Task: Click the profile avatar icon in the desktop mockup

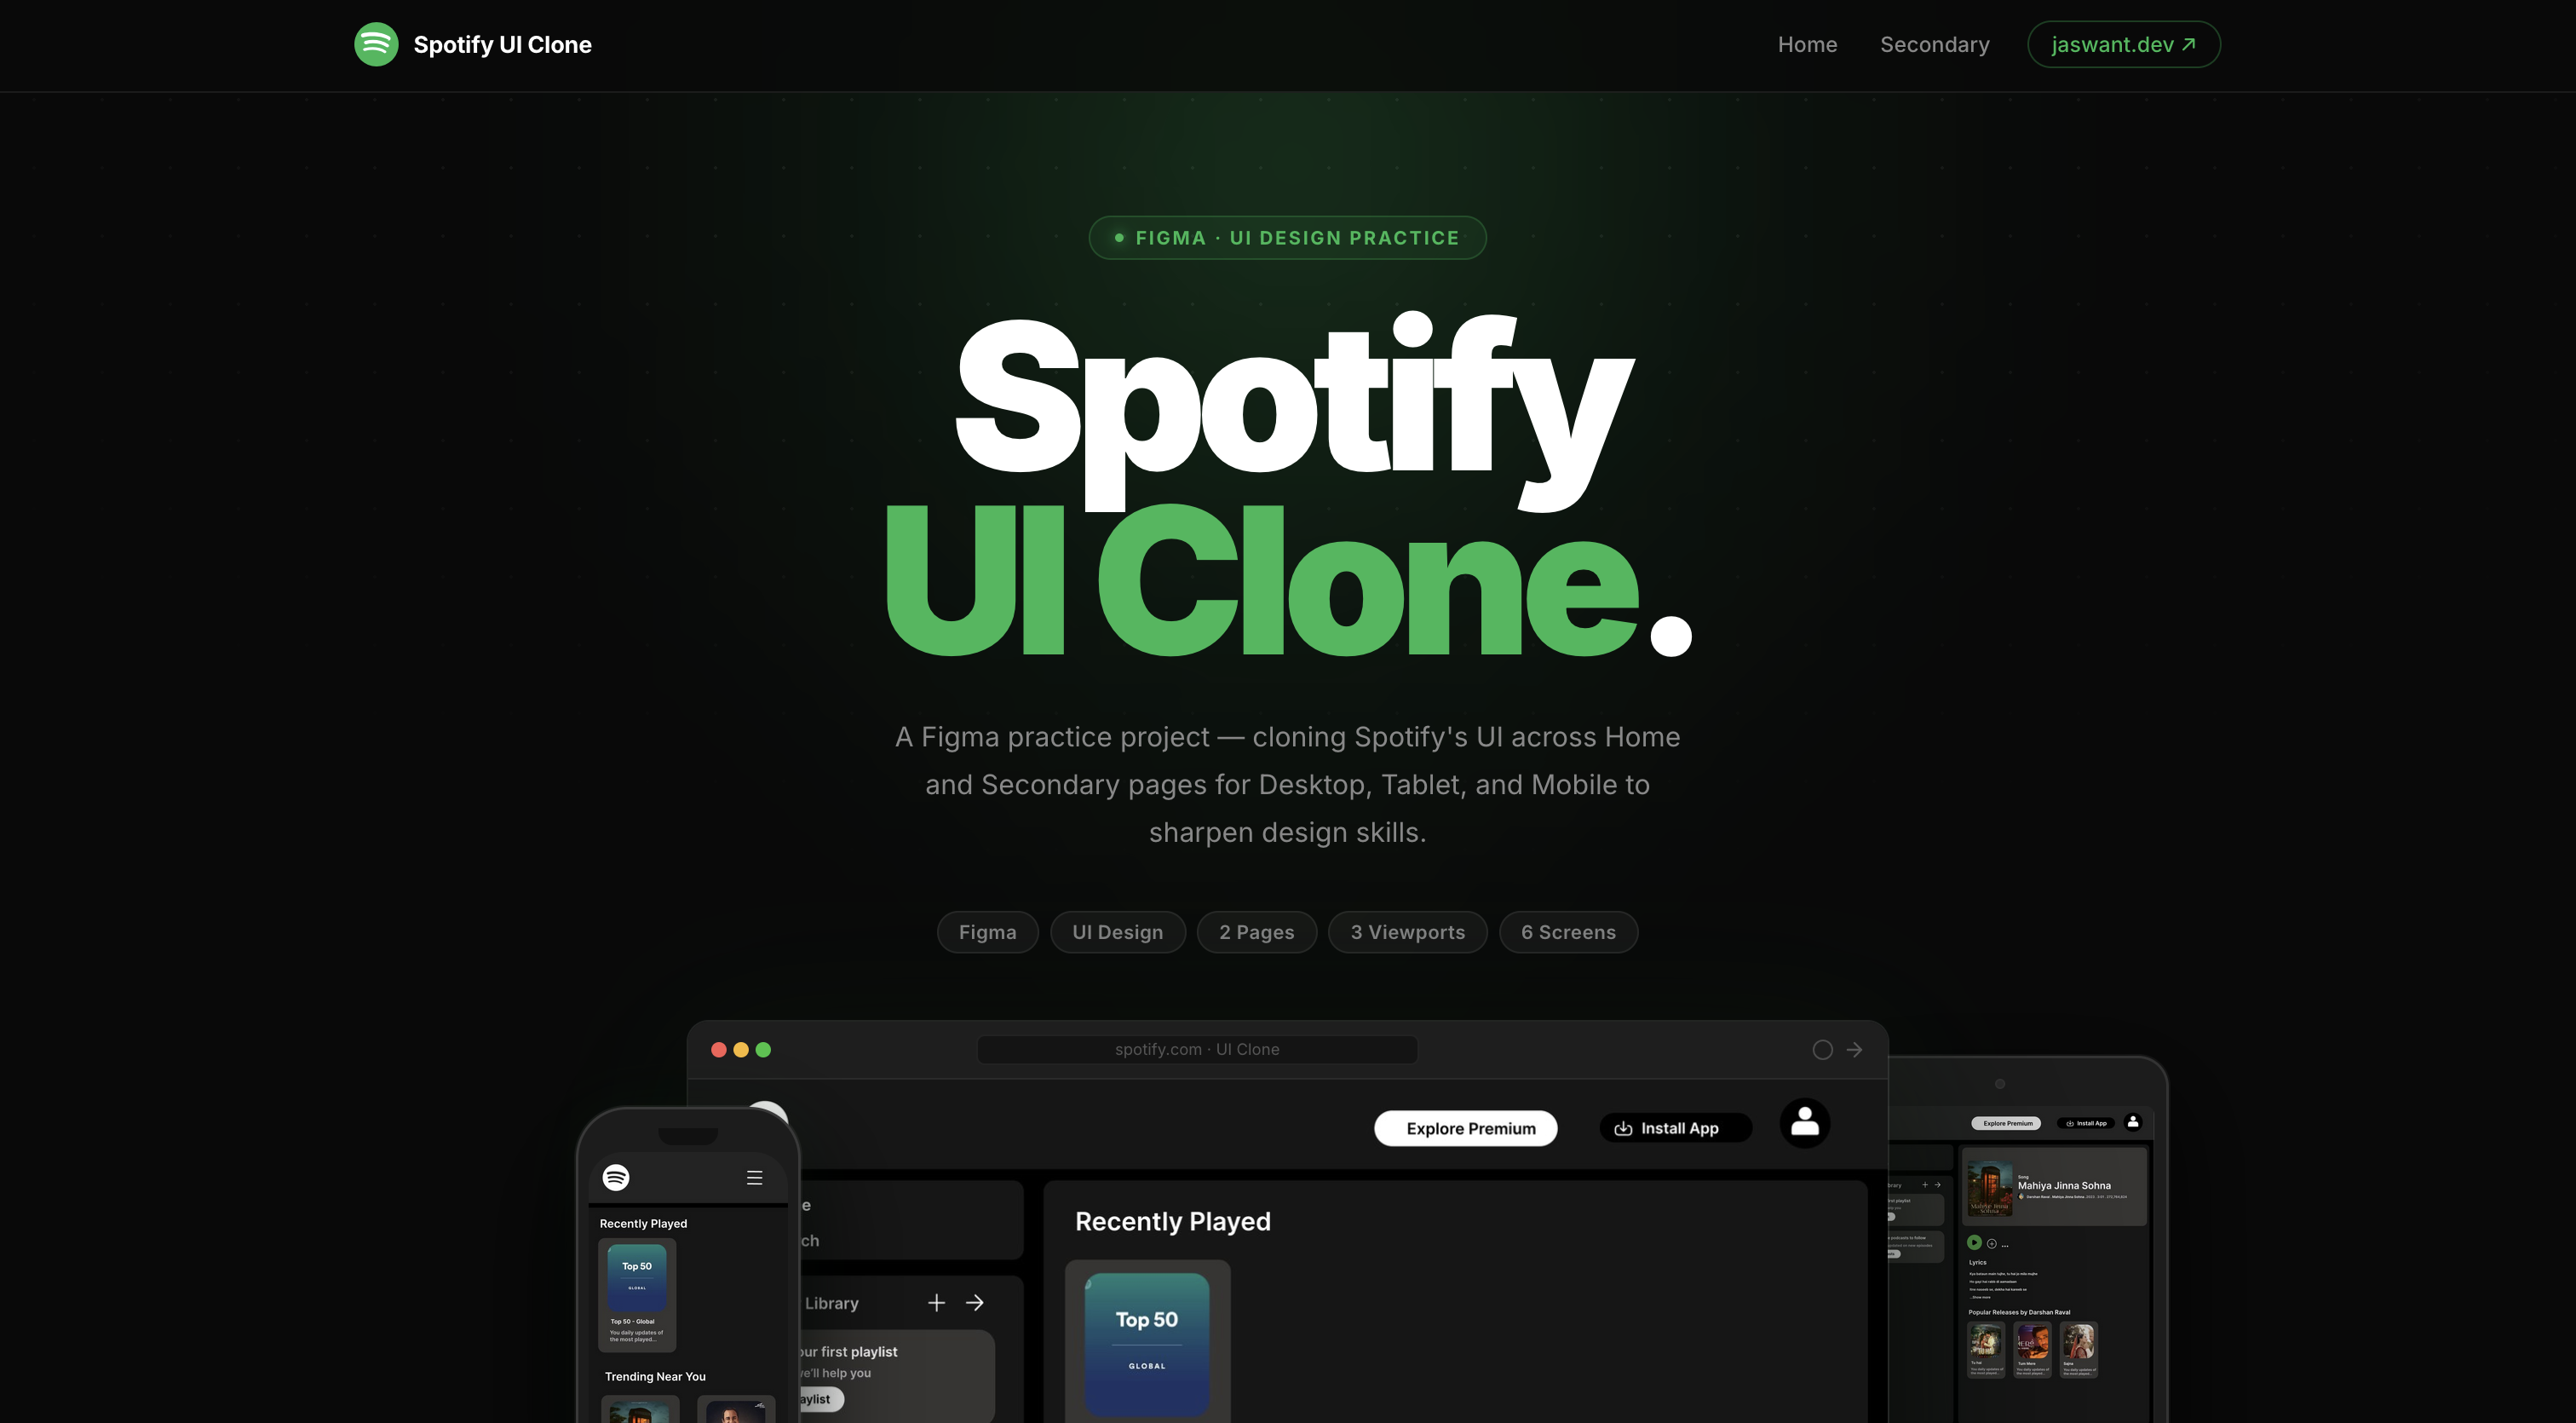Action: click(x=1804, y=1124)
